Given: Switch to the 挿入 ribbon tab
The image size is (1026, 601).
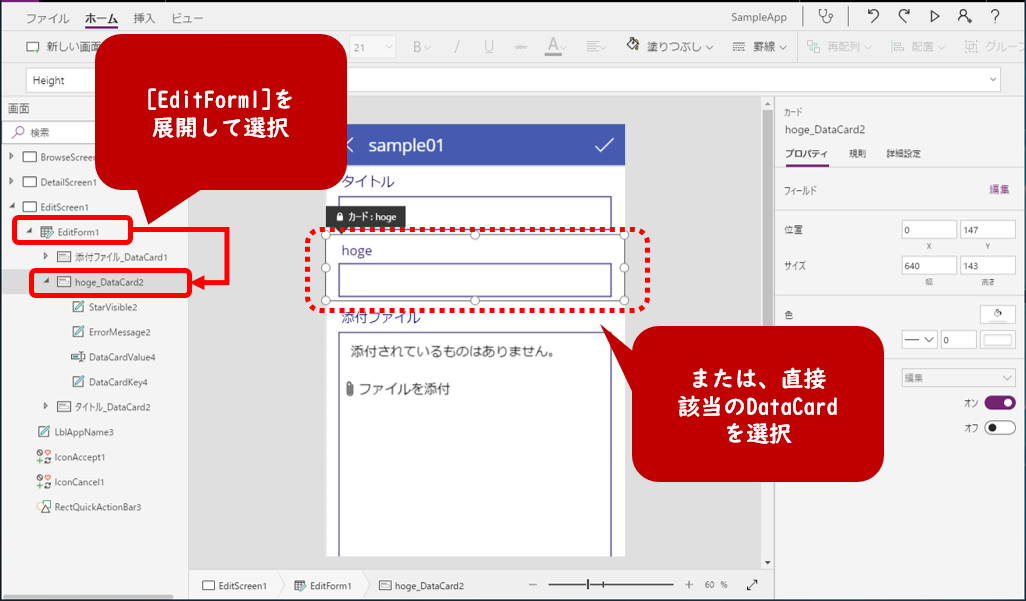Looking at the screenshot, I should pyautogui.click(x=143, y=16).
